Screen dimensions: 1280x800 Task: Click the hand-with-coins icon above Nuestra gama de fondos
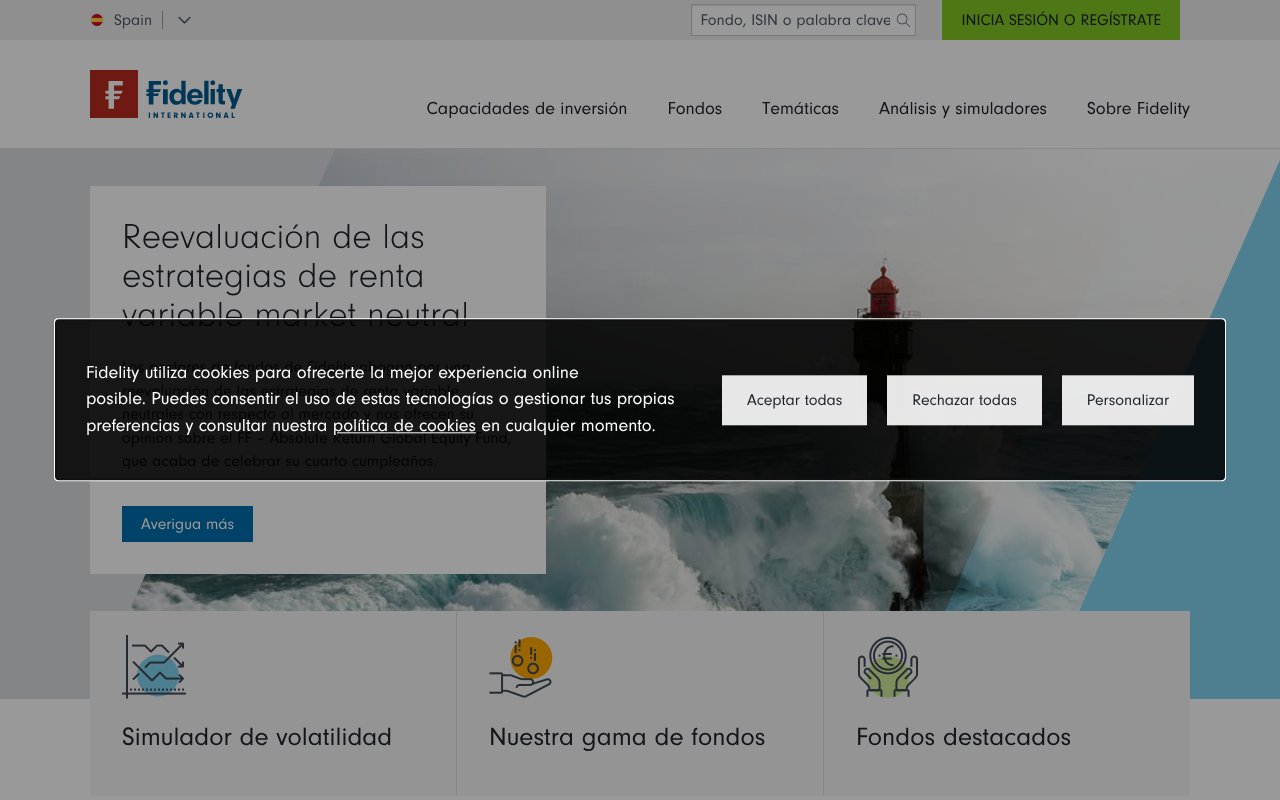(x=522, y=666)
